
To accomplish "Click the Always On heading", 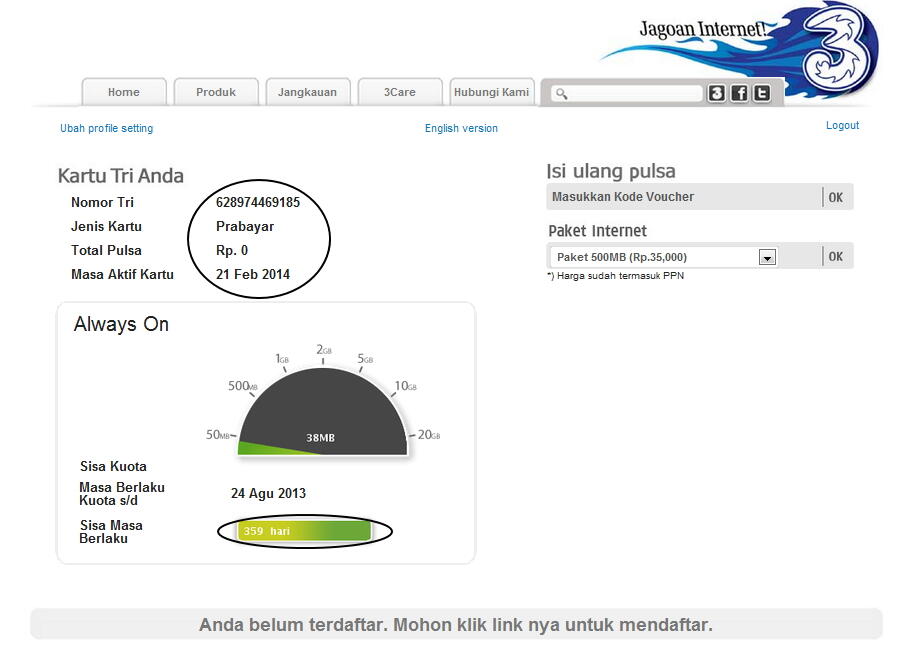I will (x=121, y=324).
